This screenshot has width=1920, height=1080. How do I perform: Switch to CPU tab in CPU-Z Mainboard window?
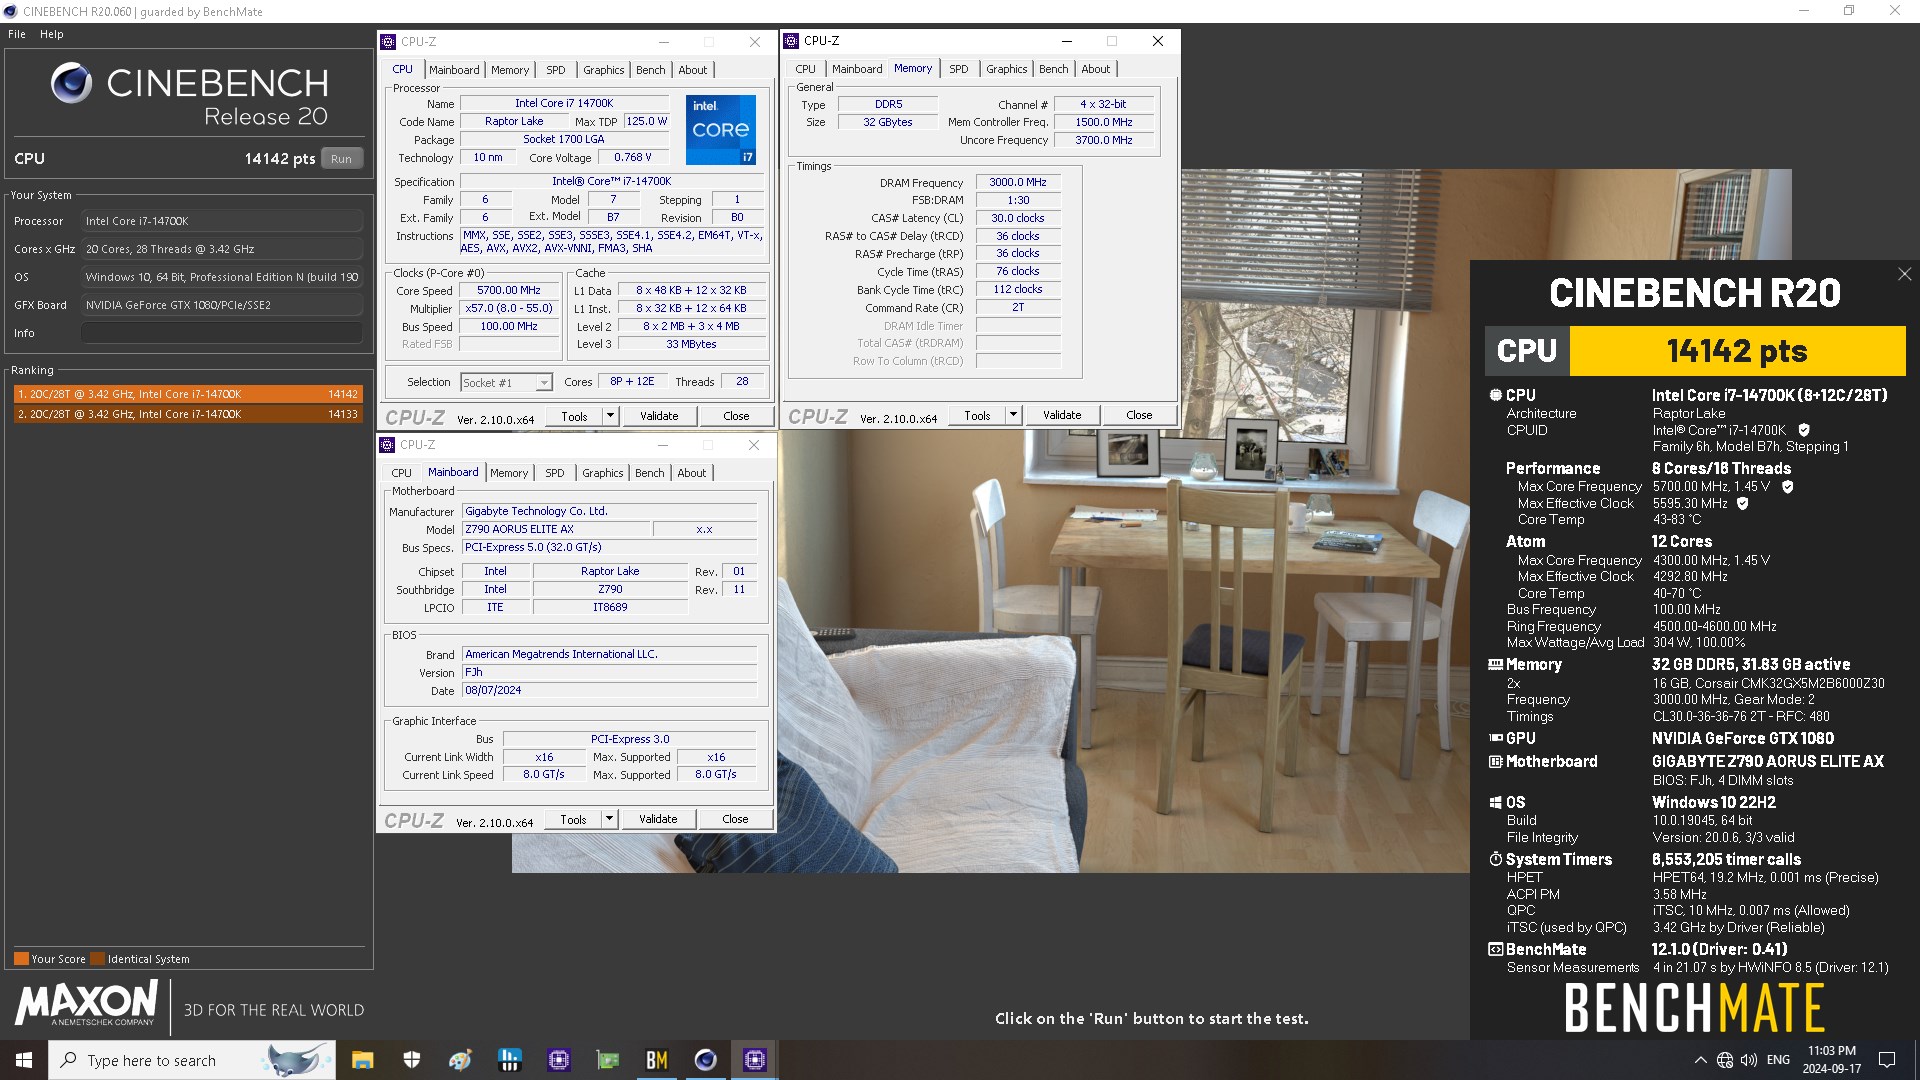tap(401, 473)
